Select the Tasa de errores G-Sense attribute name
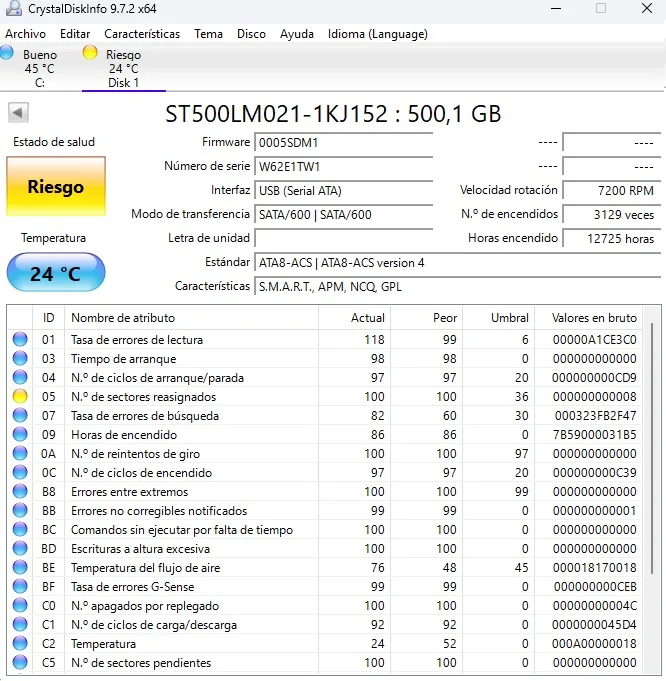The height and width of the screenshot is (681, 666). point(133,587)
